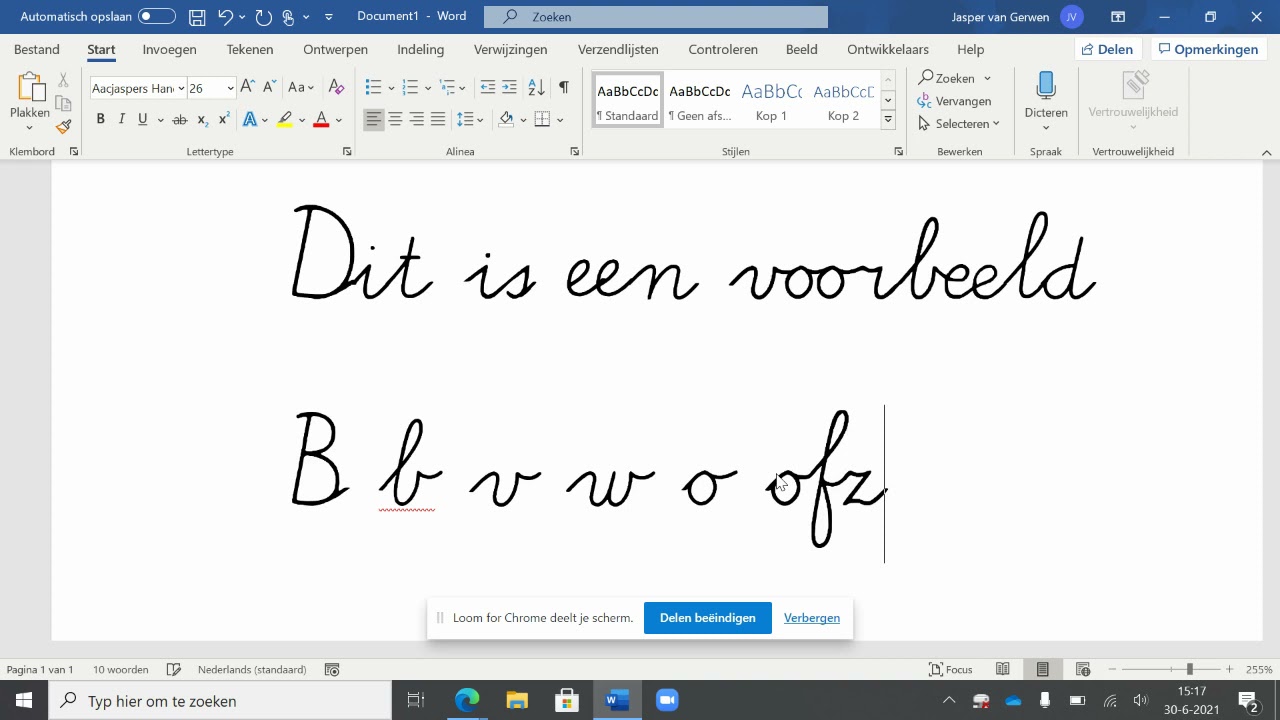
Task: Switch to the Ontwerpen tab
Action: pyautogui.click(x=337, y=49)
